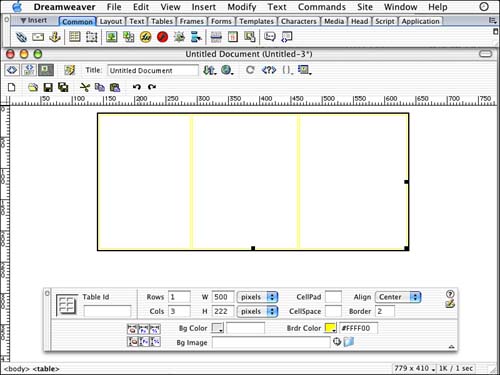The image size is (500, 375).
Task: Click Point to File target icon
Action: click(x=337, y=342)
